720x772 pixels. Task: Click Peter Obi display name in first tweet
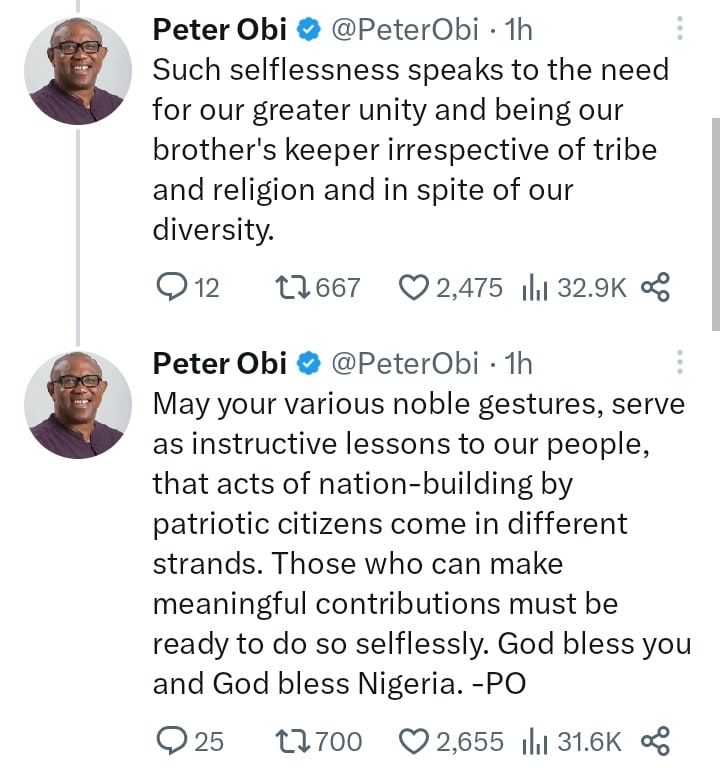click(x=220, y=31)
